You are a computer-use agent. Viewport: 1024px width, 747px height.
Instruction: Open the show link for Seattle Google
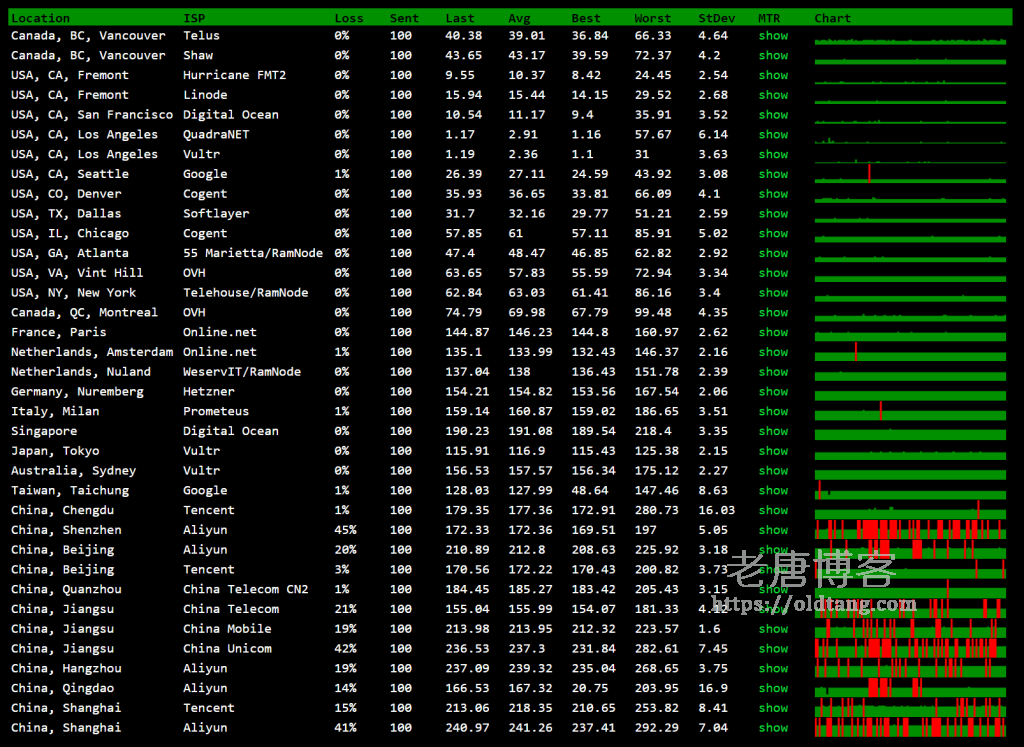pos(773,174)
